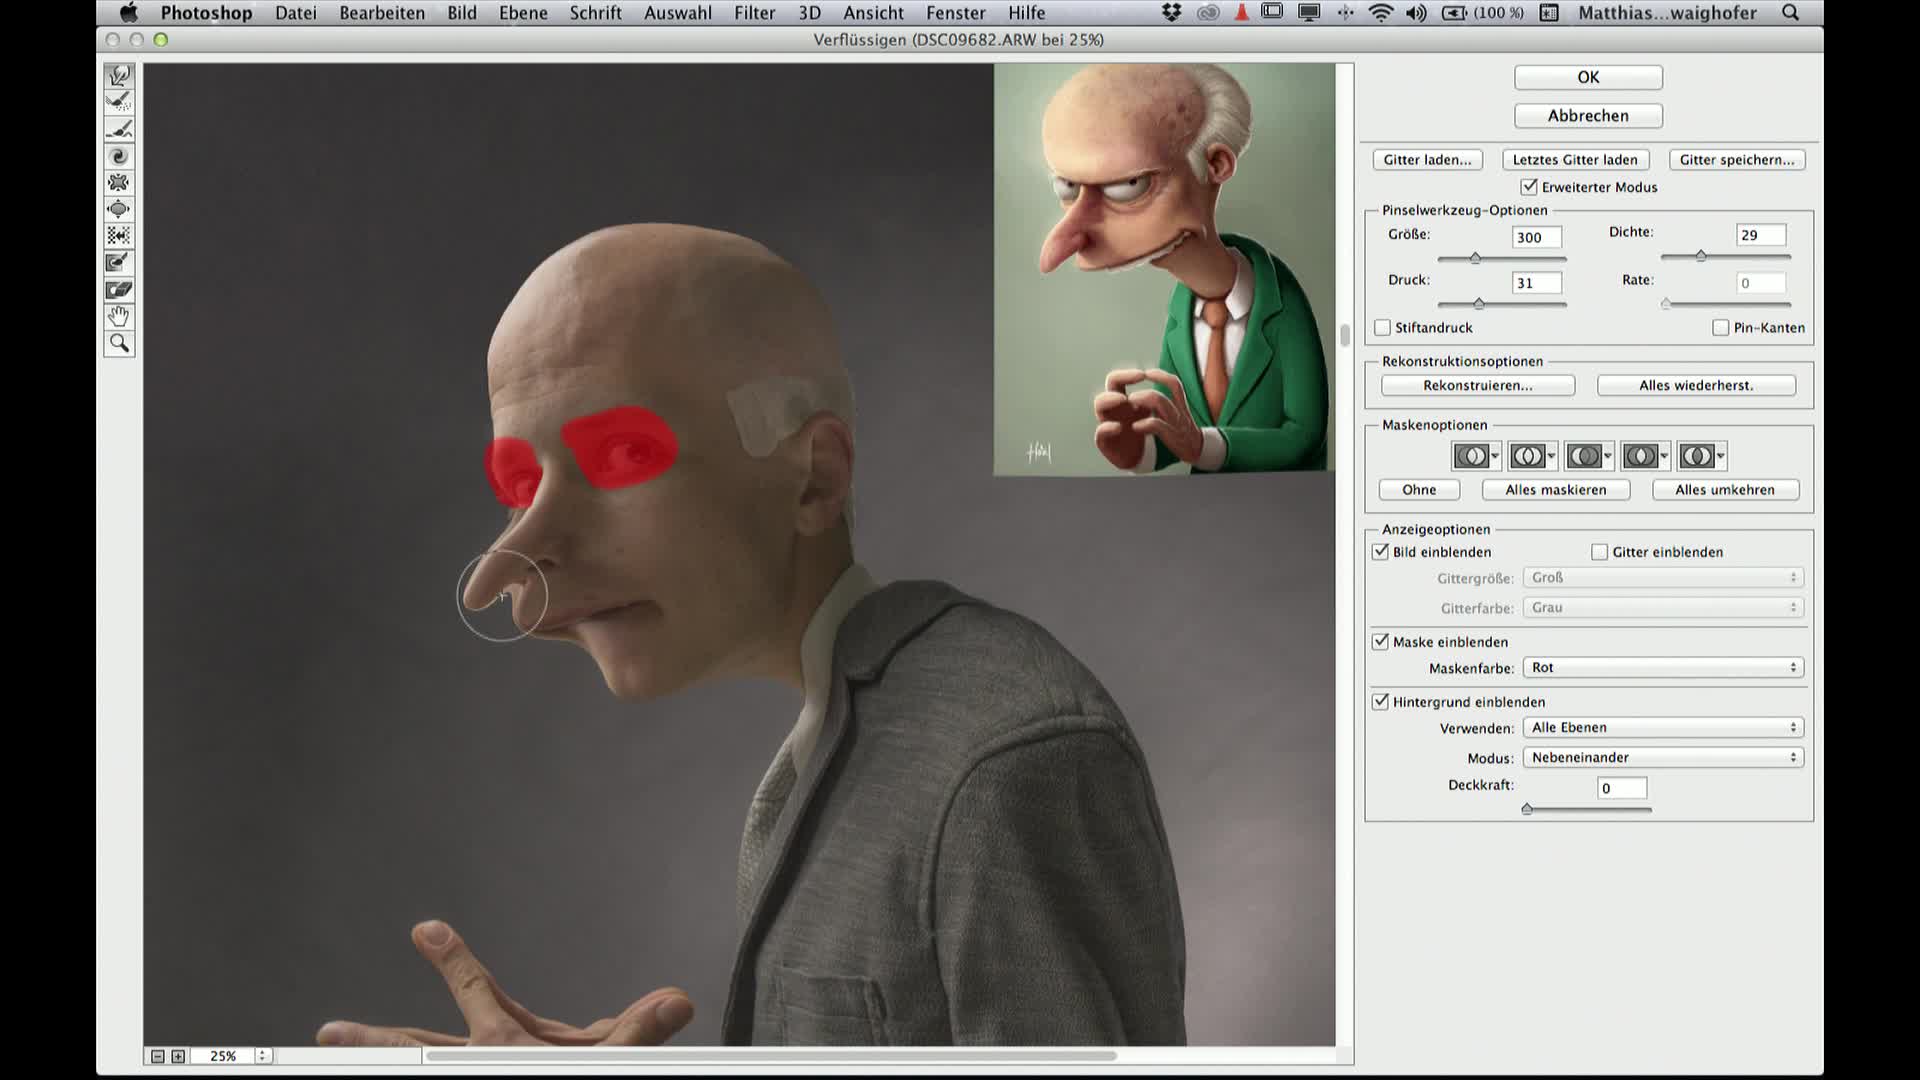Click the zoom out minus icon

coord(158,1056)
